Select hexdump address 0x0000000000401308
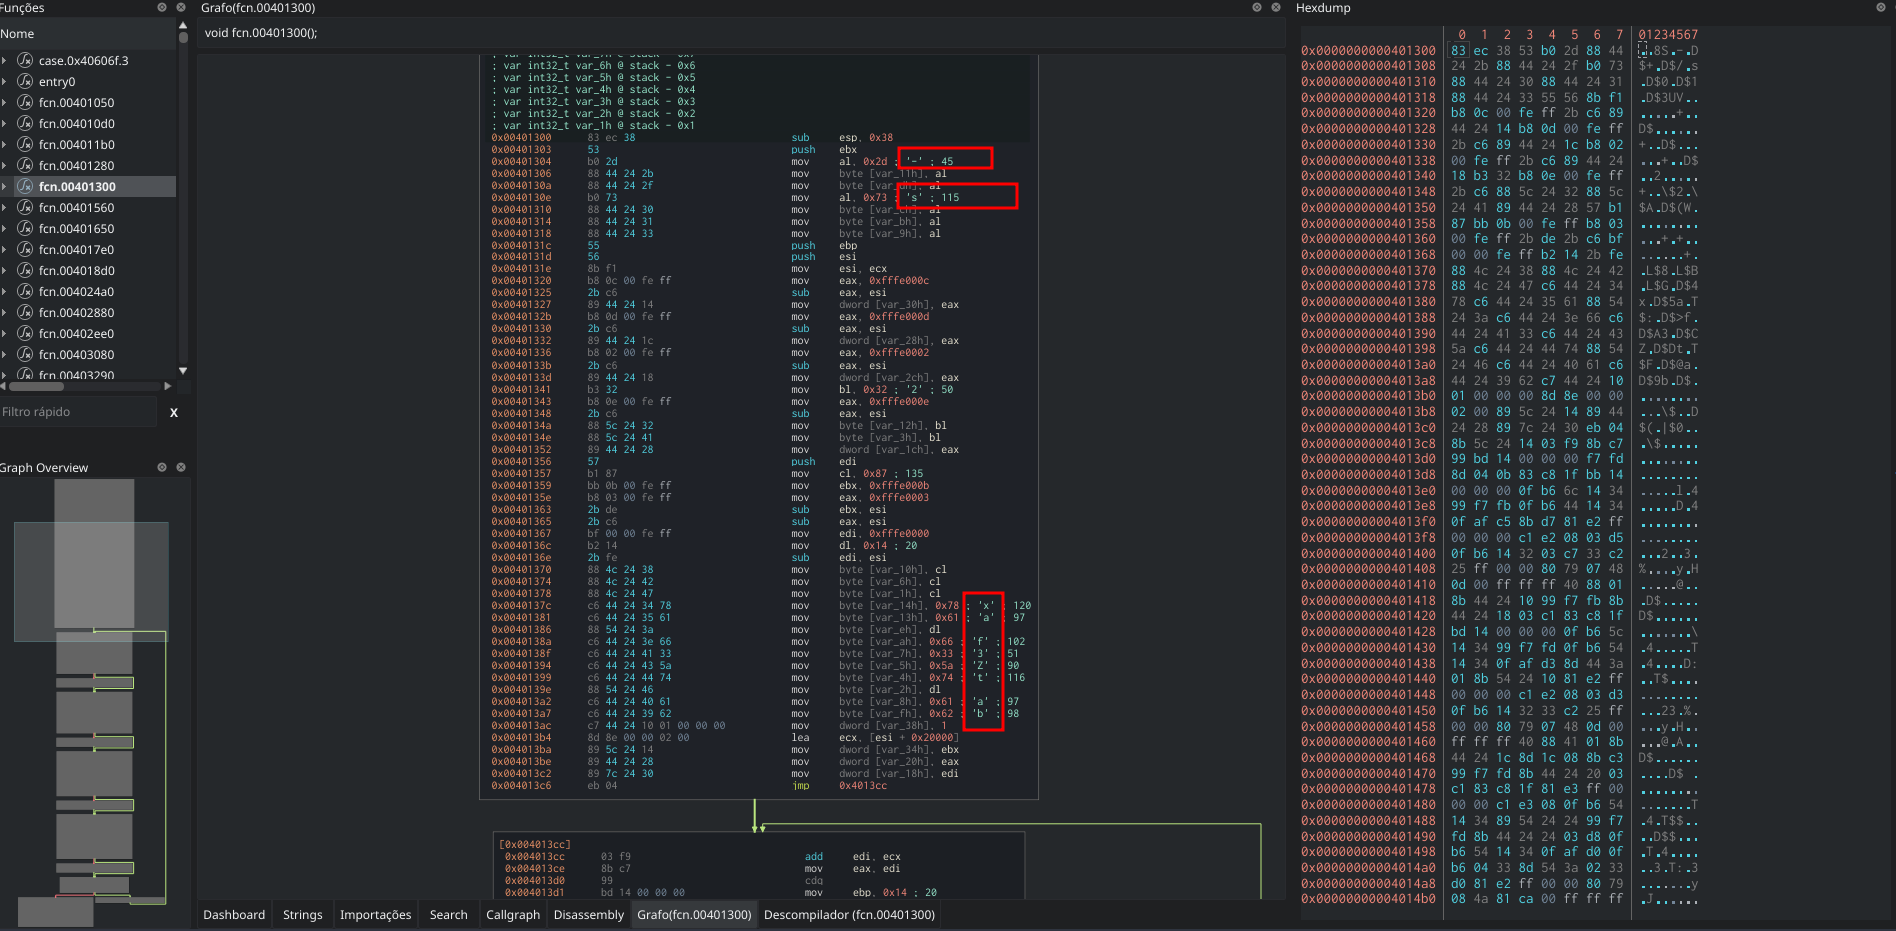 1368,66
